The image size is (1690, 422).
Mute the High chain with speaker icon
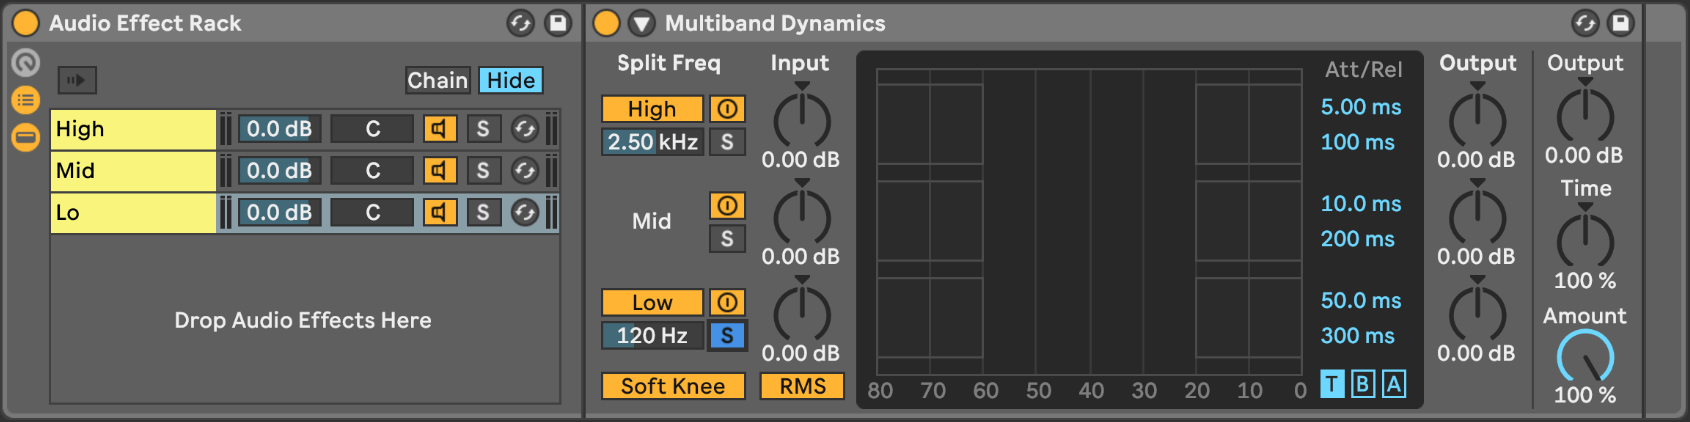tap(440, 129)
